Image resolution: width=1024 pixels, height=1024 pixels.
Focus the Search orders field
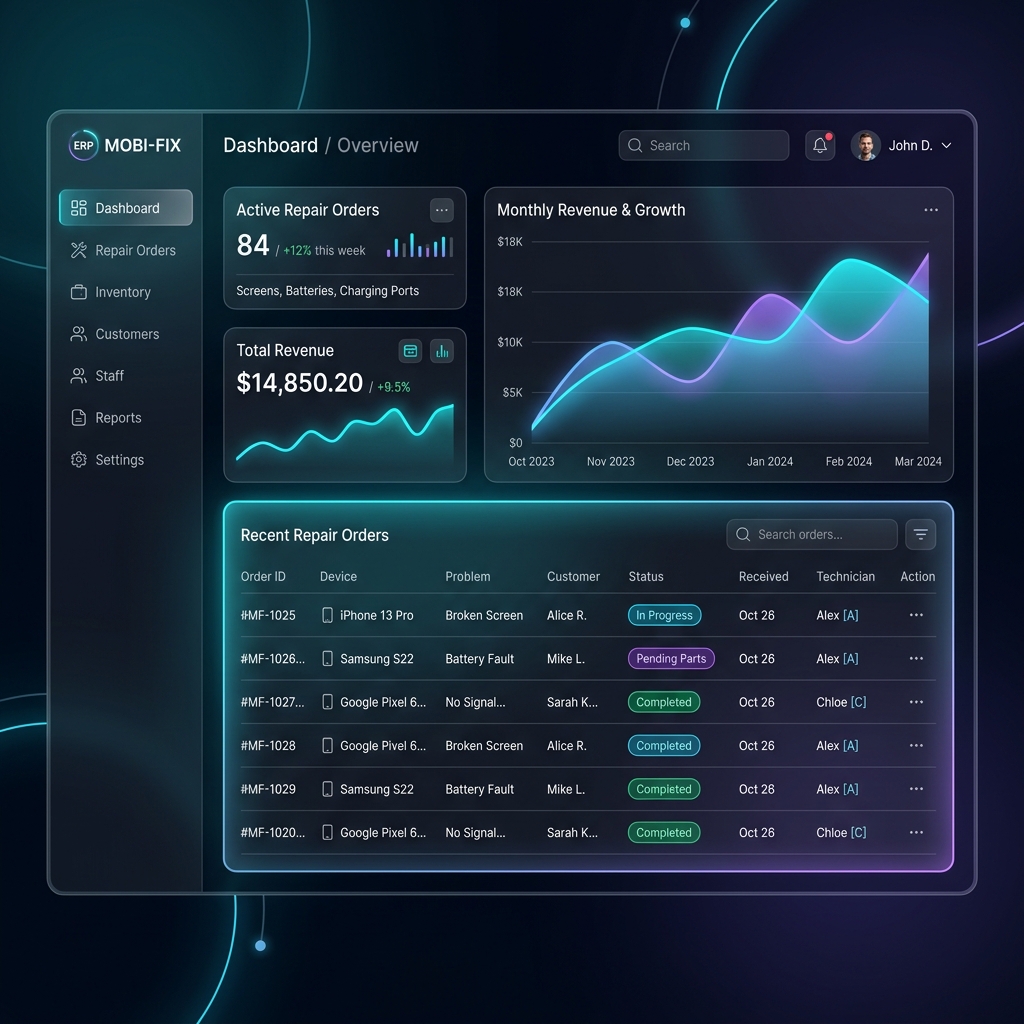pyautogui.click(x=812, y=534)
